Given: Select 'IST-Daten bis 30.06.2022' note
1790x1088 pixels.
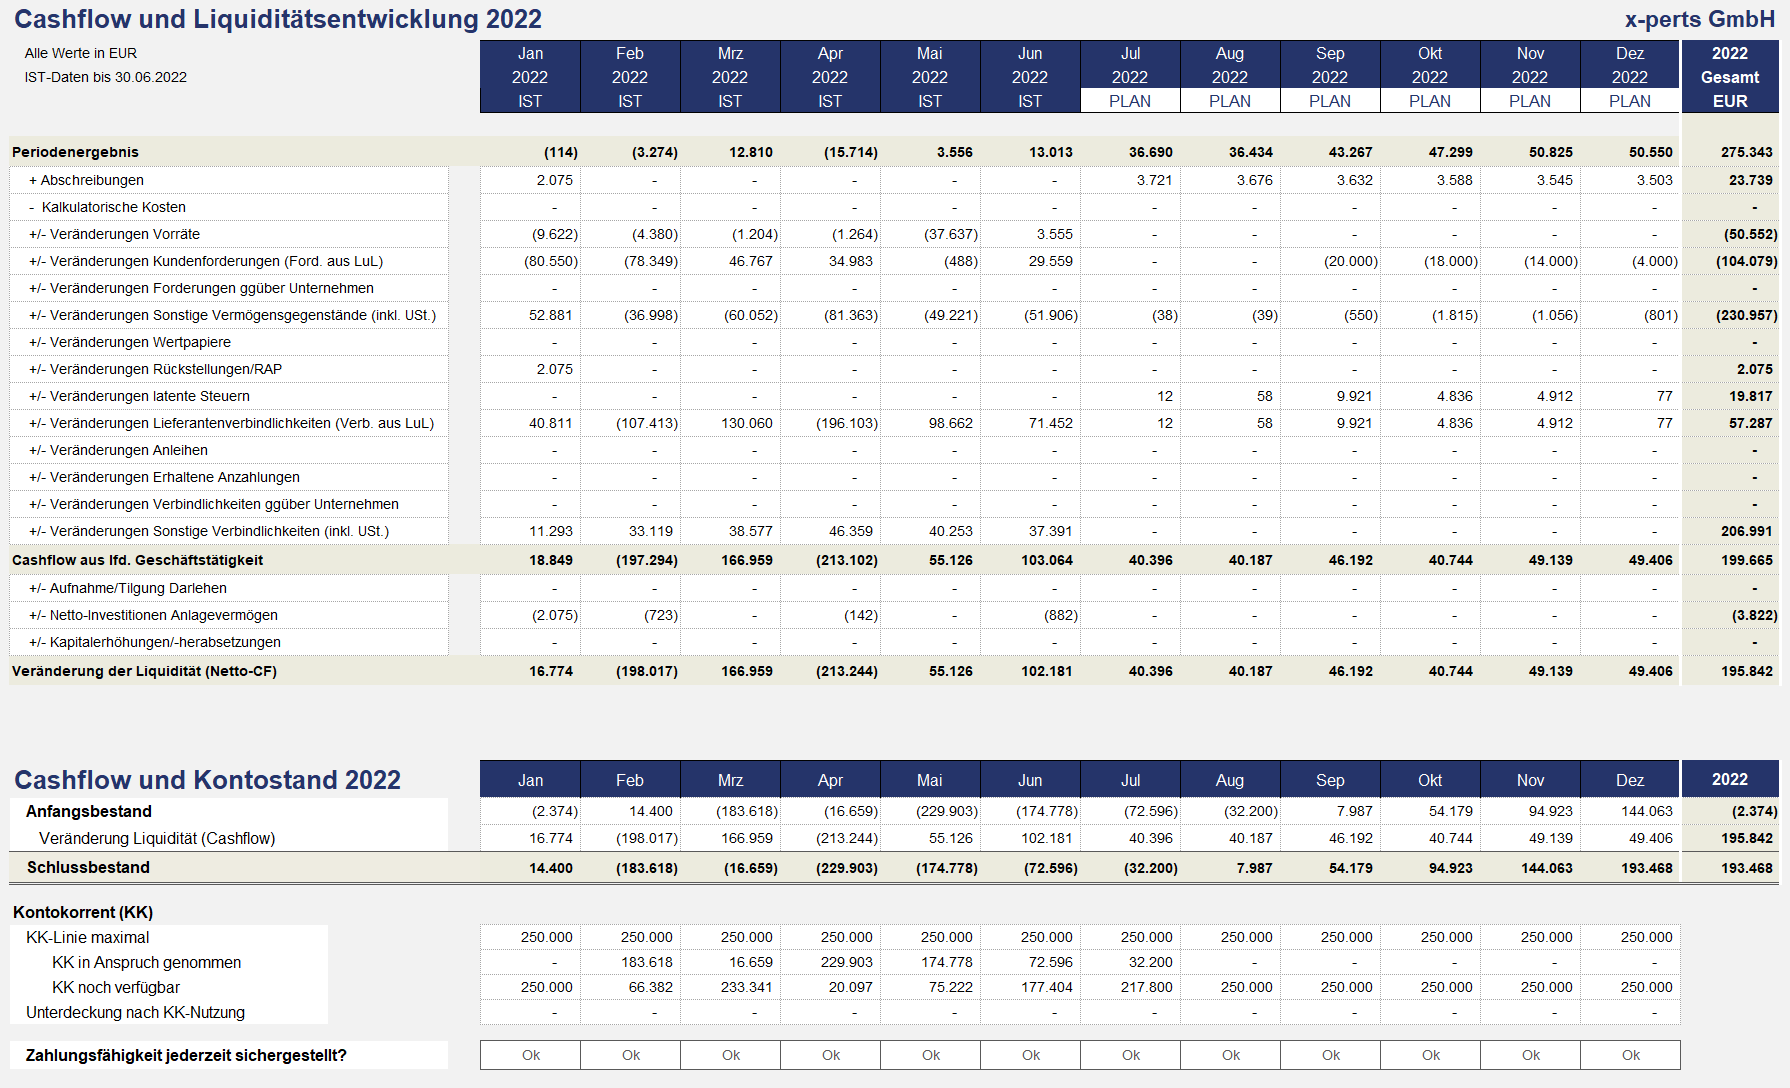Looking at the screenshot, I should [106, 77].
